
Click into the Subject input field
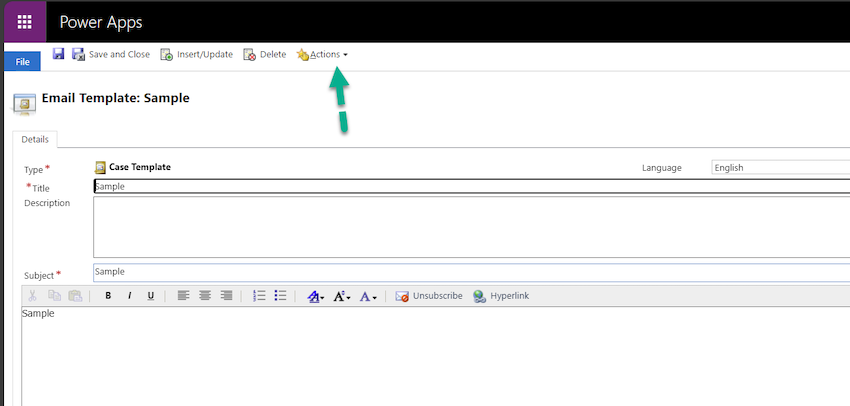[x=472, y=272]
